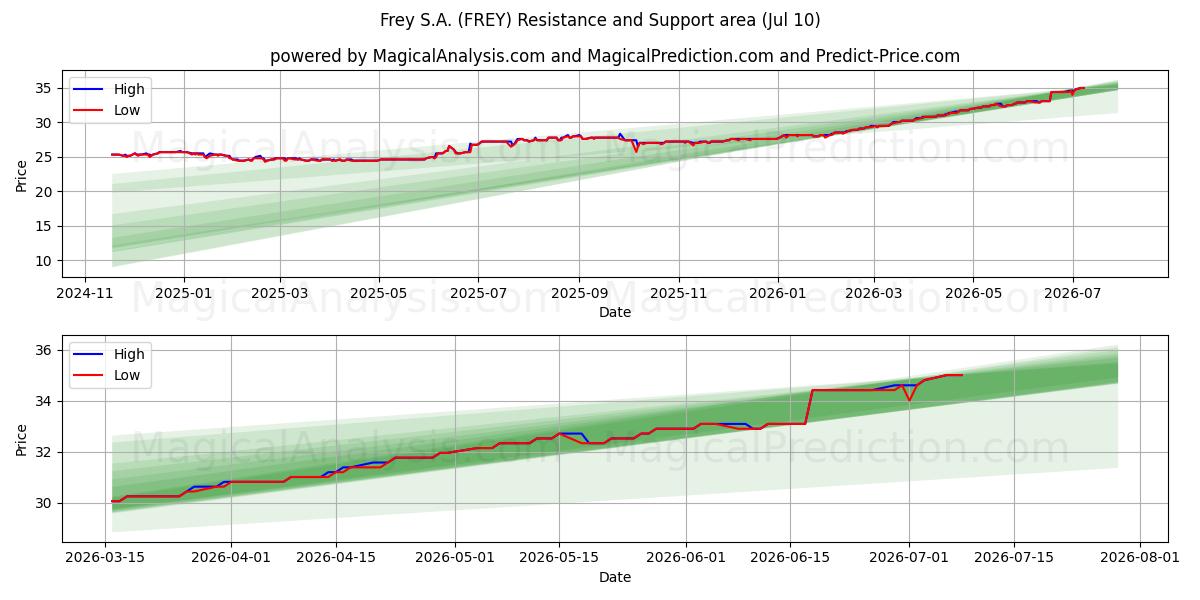The image size is (1200, 600).
Task: Click the '2026-05-01' x-axis label
Action: 455,560
